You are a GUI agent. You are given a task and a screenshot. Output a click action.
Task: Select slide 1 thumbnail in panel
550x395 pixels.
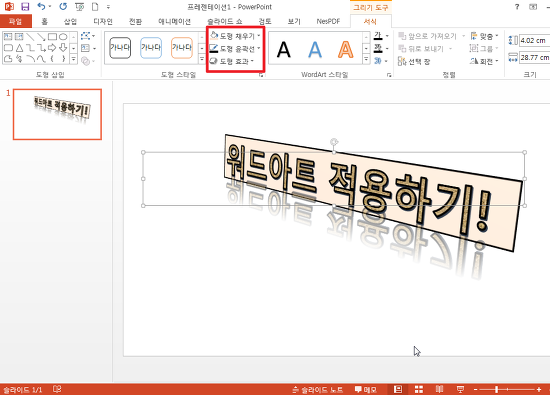pos(58,114)
